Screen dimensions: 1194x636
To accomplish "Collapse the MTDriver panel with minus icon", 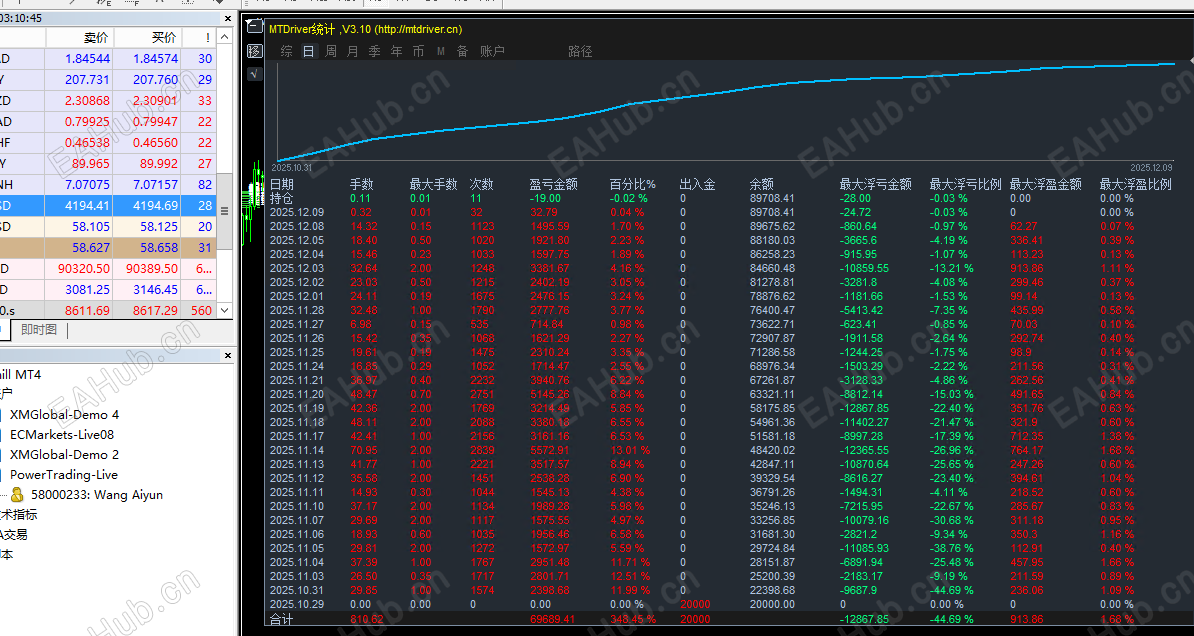I will [254, 27].
